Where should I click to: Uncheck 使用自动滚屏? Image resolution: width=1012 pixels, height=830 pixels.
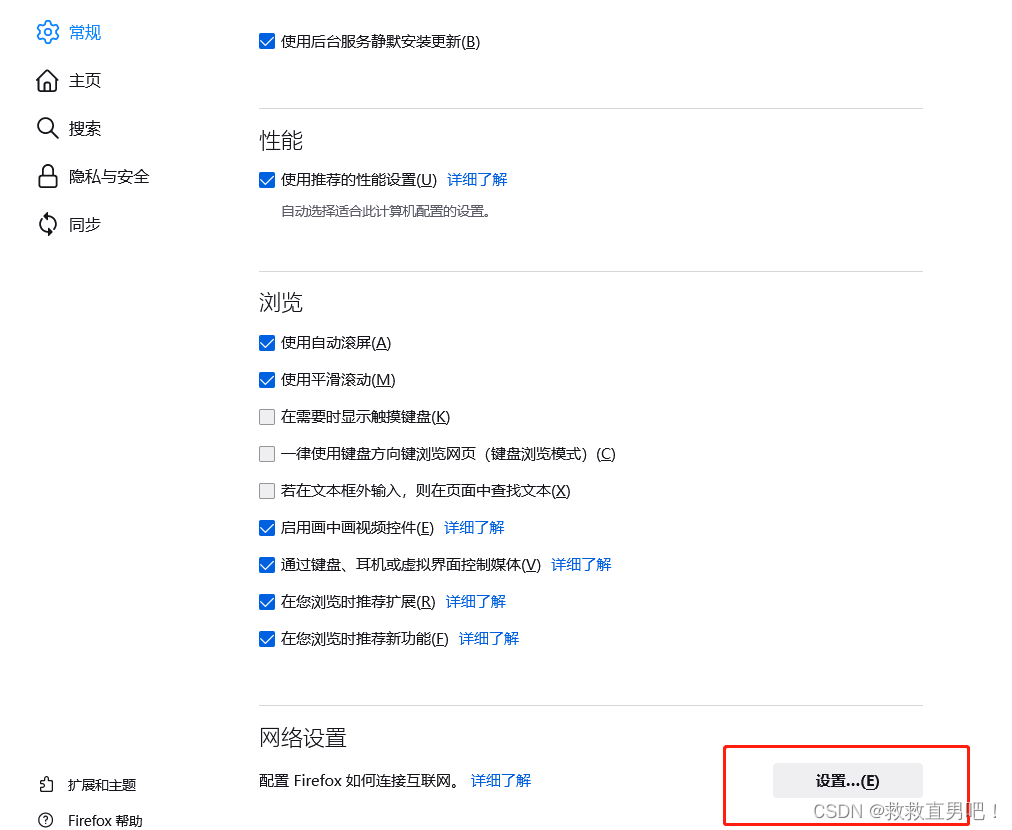point(267,342)
